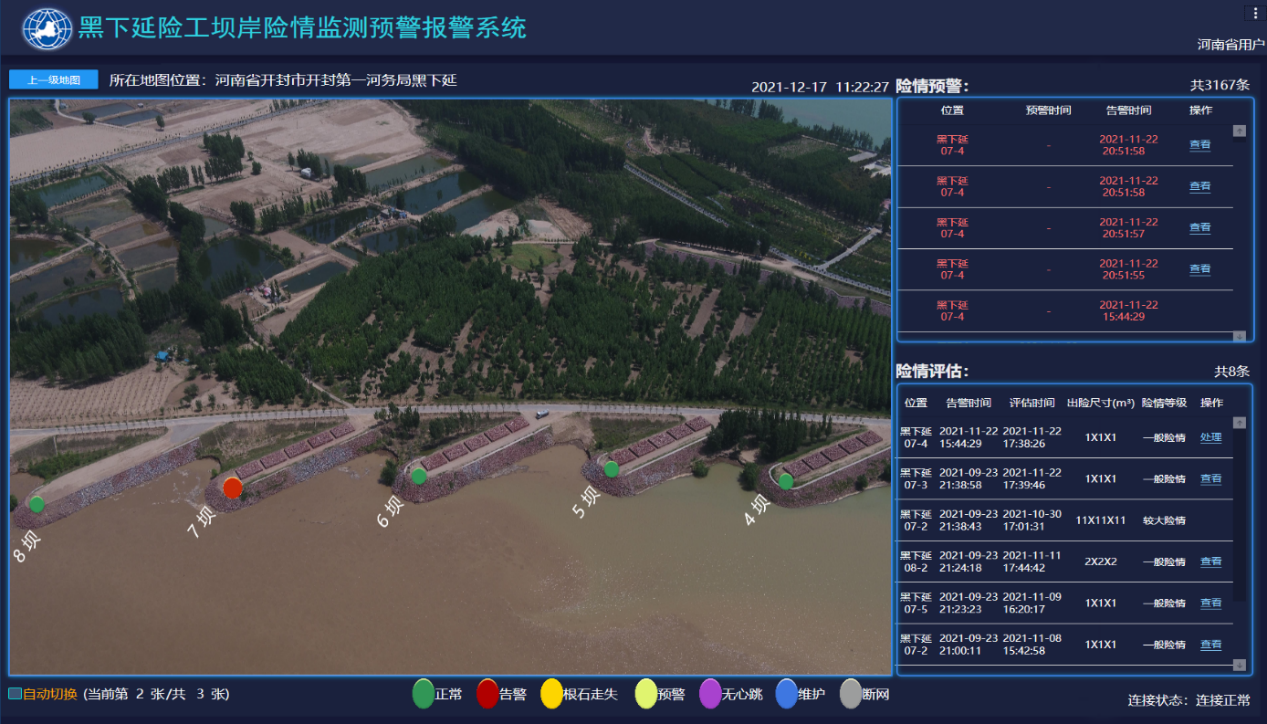The width and height of the screenshot is (1267, 724).
Task: Click the system globe logo in header
Action: coord(47,28)
